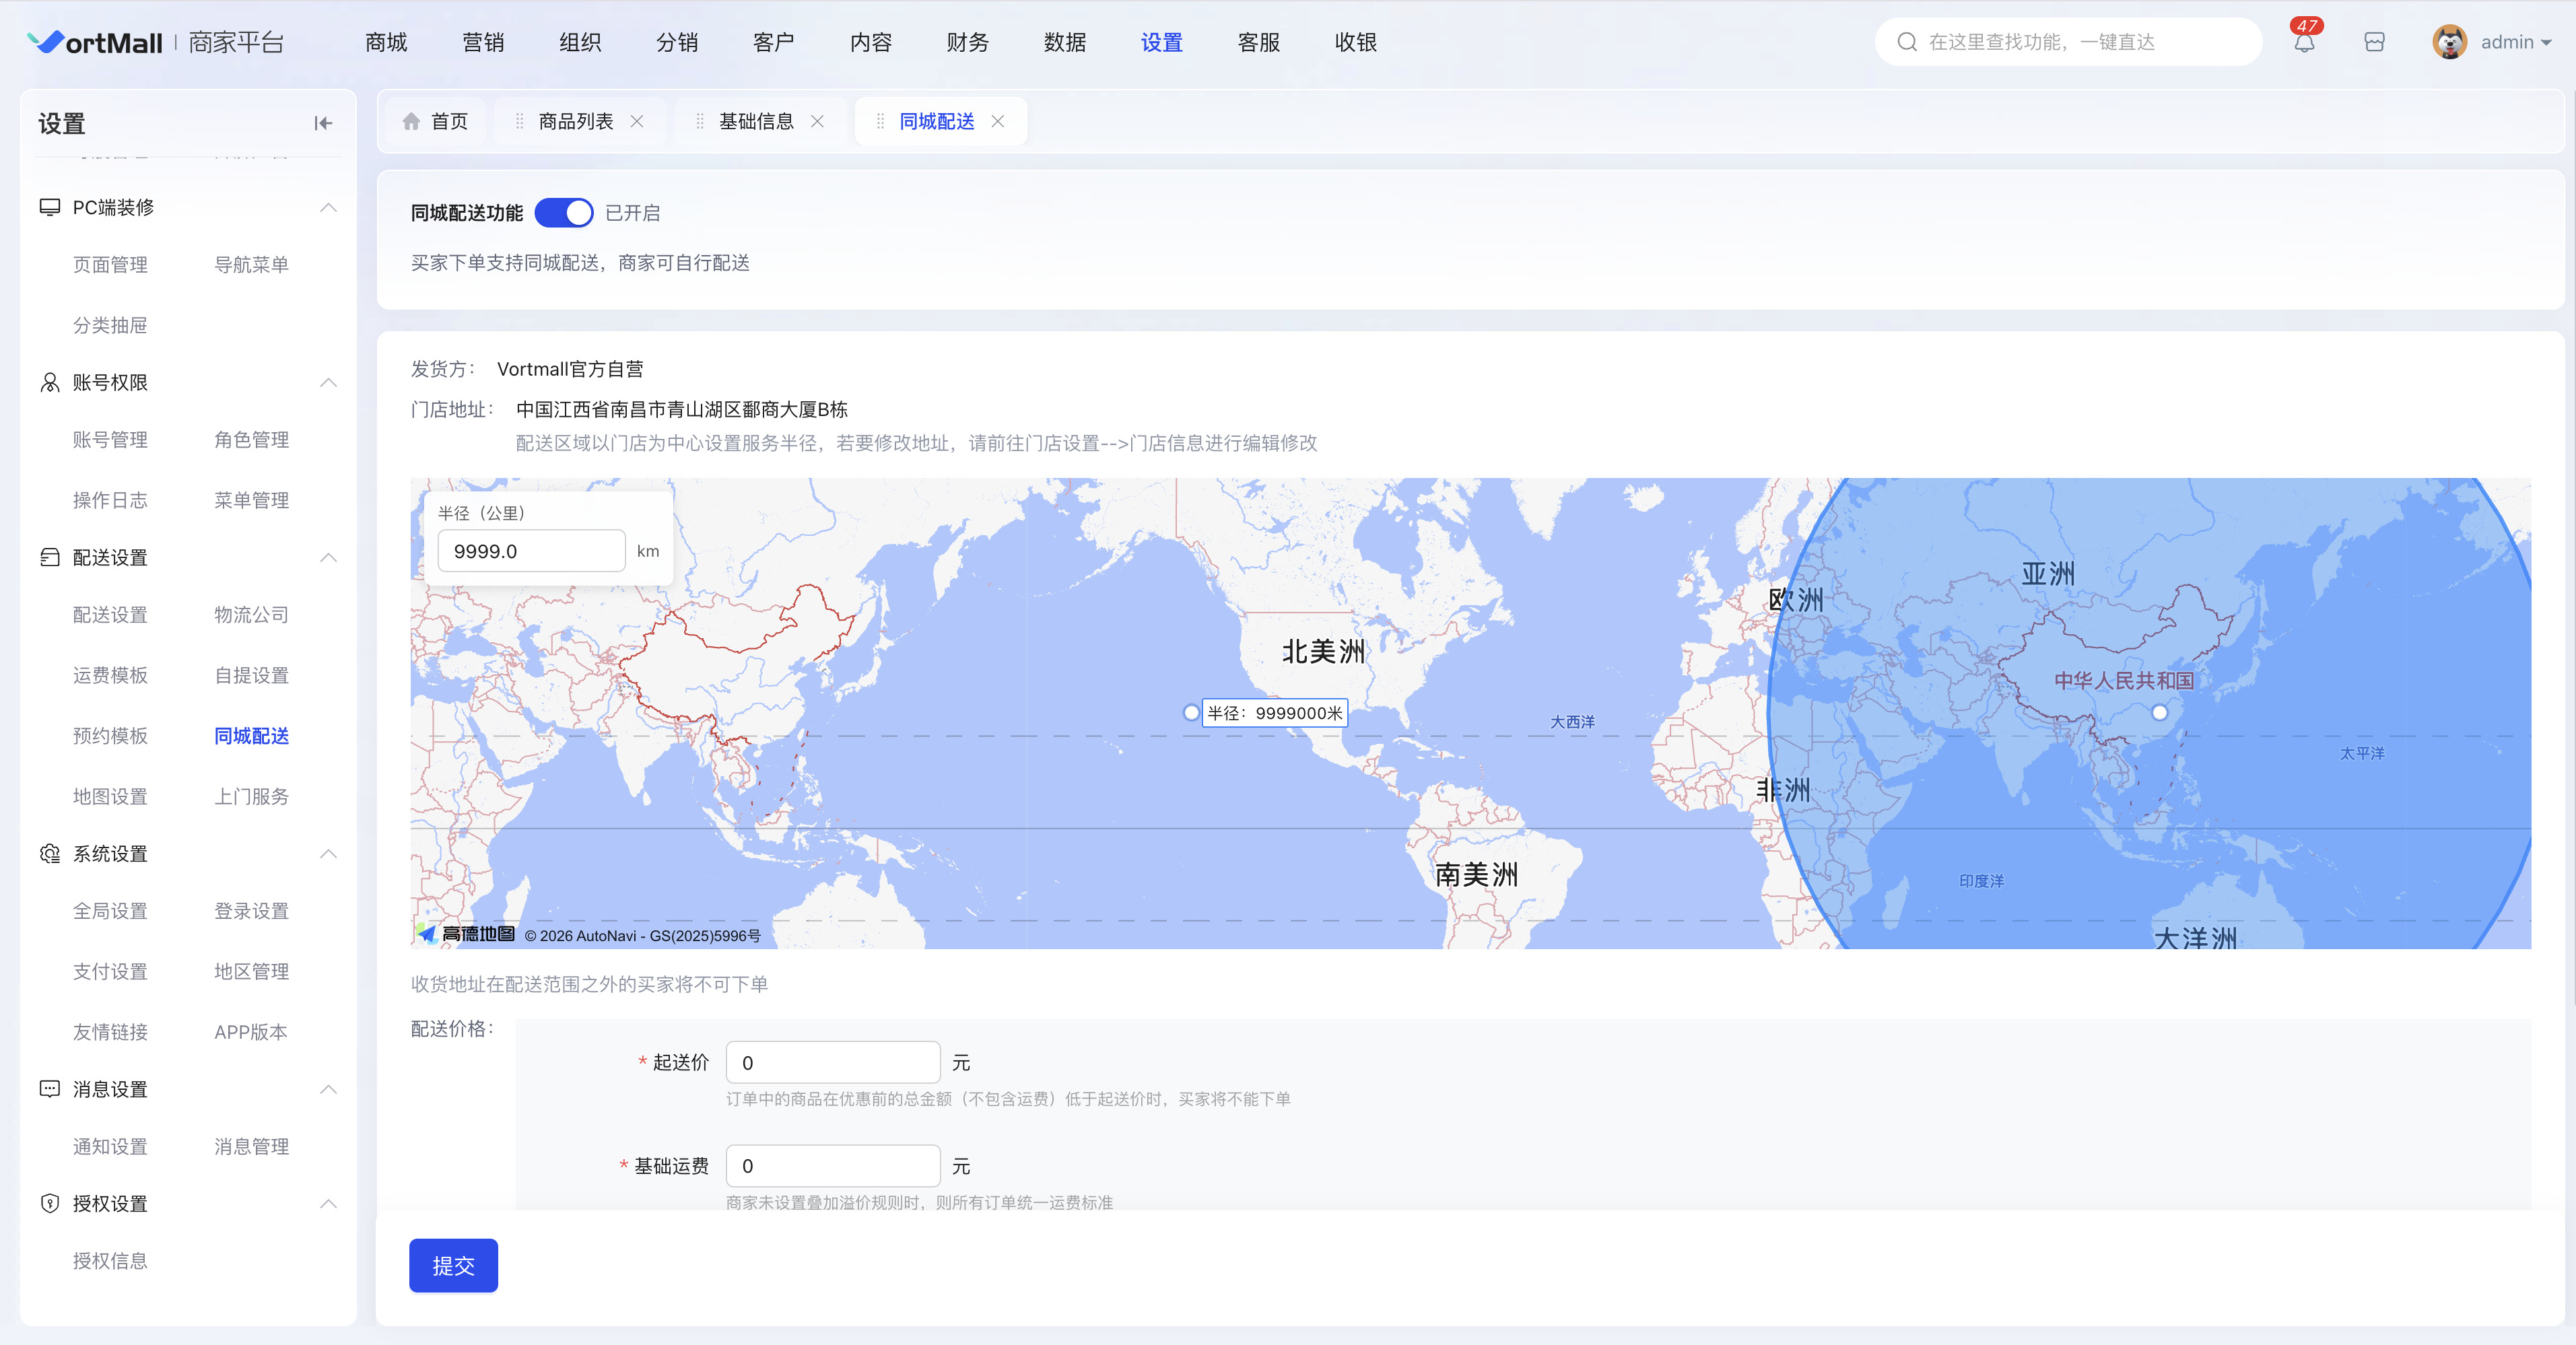2576x1345 pixels.
Task: Collapse the PC端装修 menu group
Action: (x=328, y=207)
